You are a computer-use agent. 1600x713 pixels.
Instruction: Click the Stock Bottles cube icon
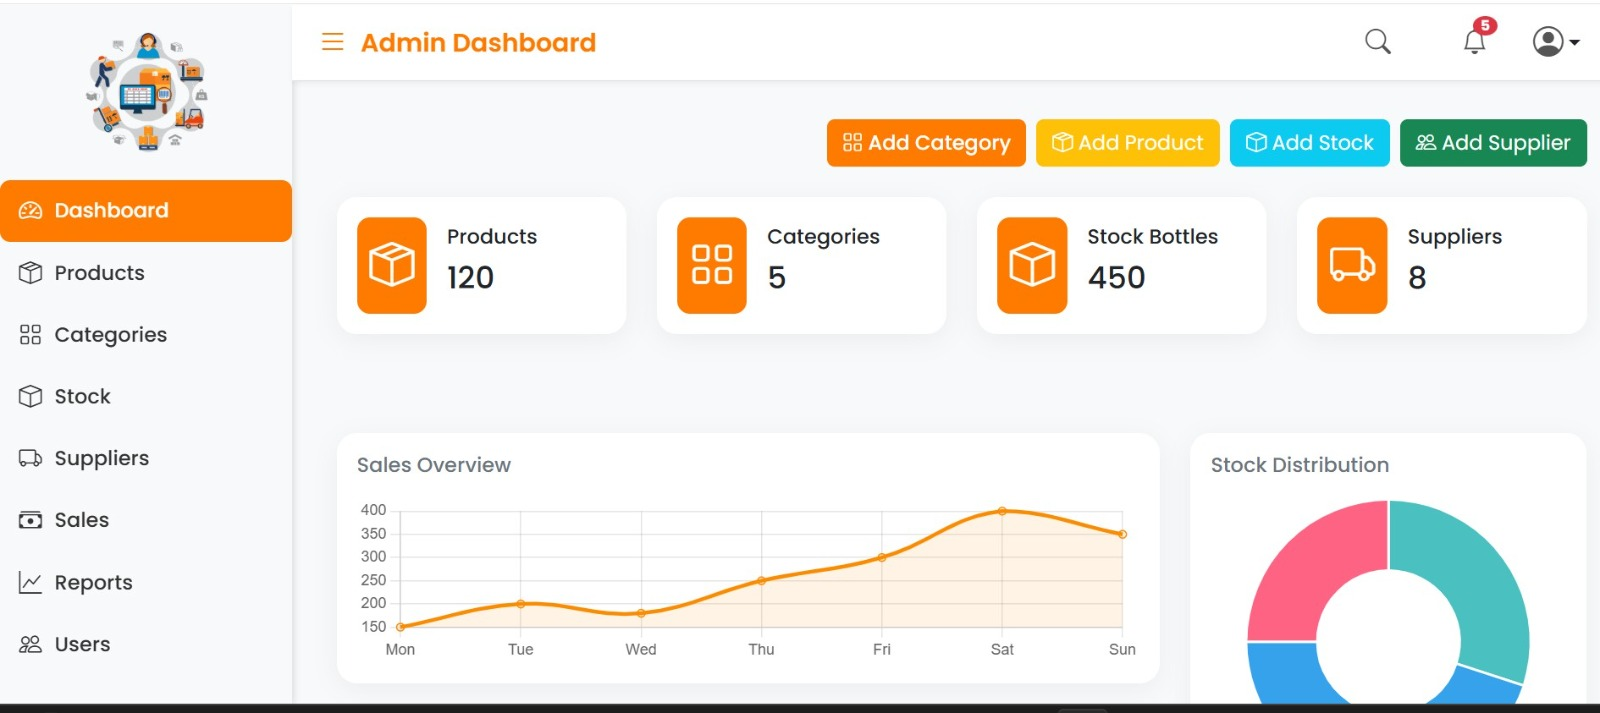click(x=1032, y=265)
